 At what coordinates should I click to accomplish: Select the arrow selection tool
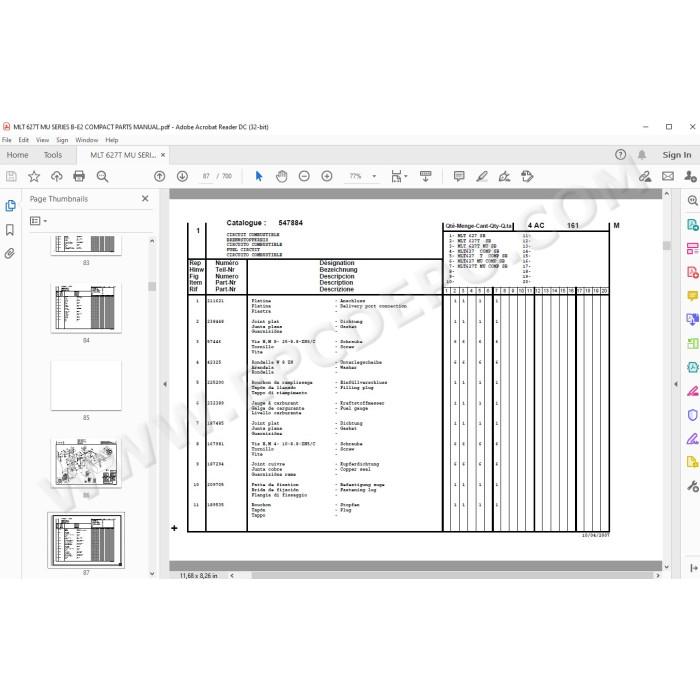click(258, 176)
